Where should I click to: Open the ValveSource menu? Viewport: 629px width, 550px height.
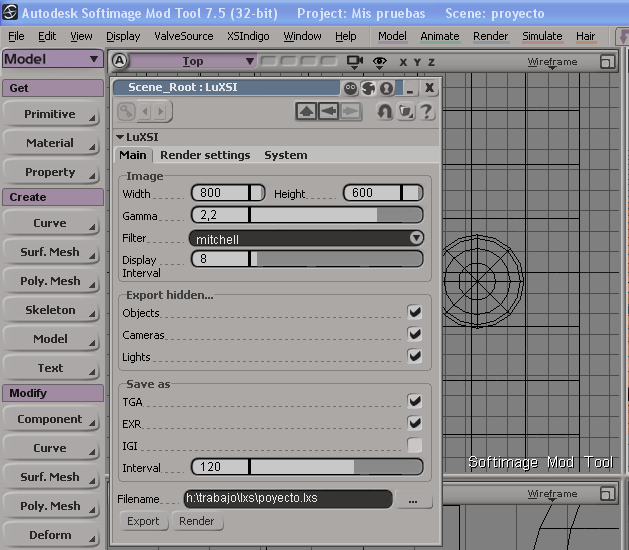point(184,37)
